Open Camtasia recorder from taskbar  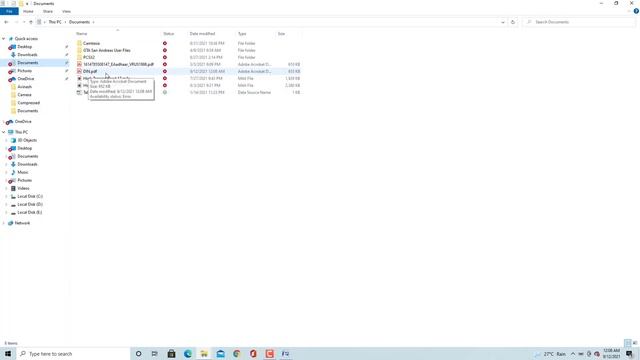(269, 353)
